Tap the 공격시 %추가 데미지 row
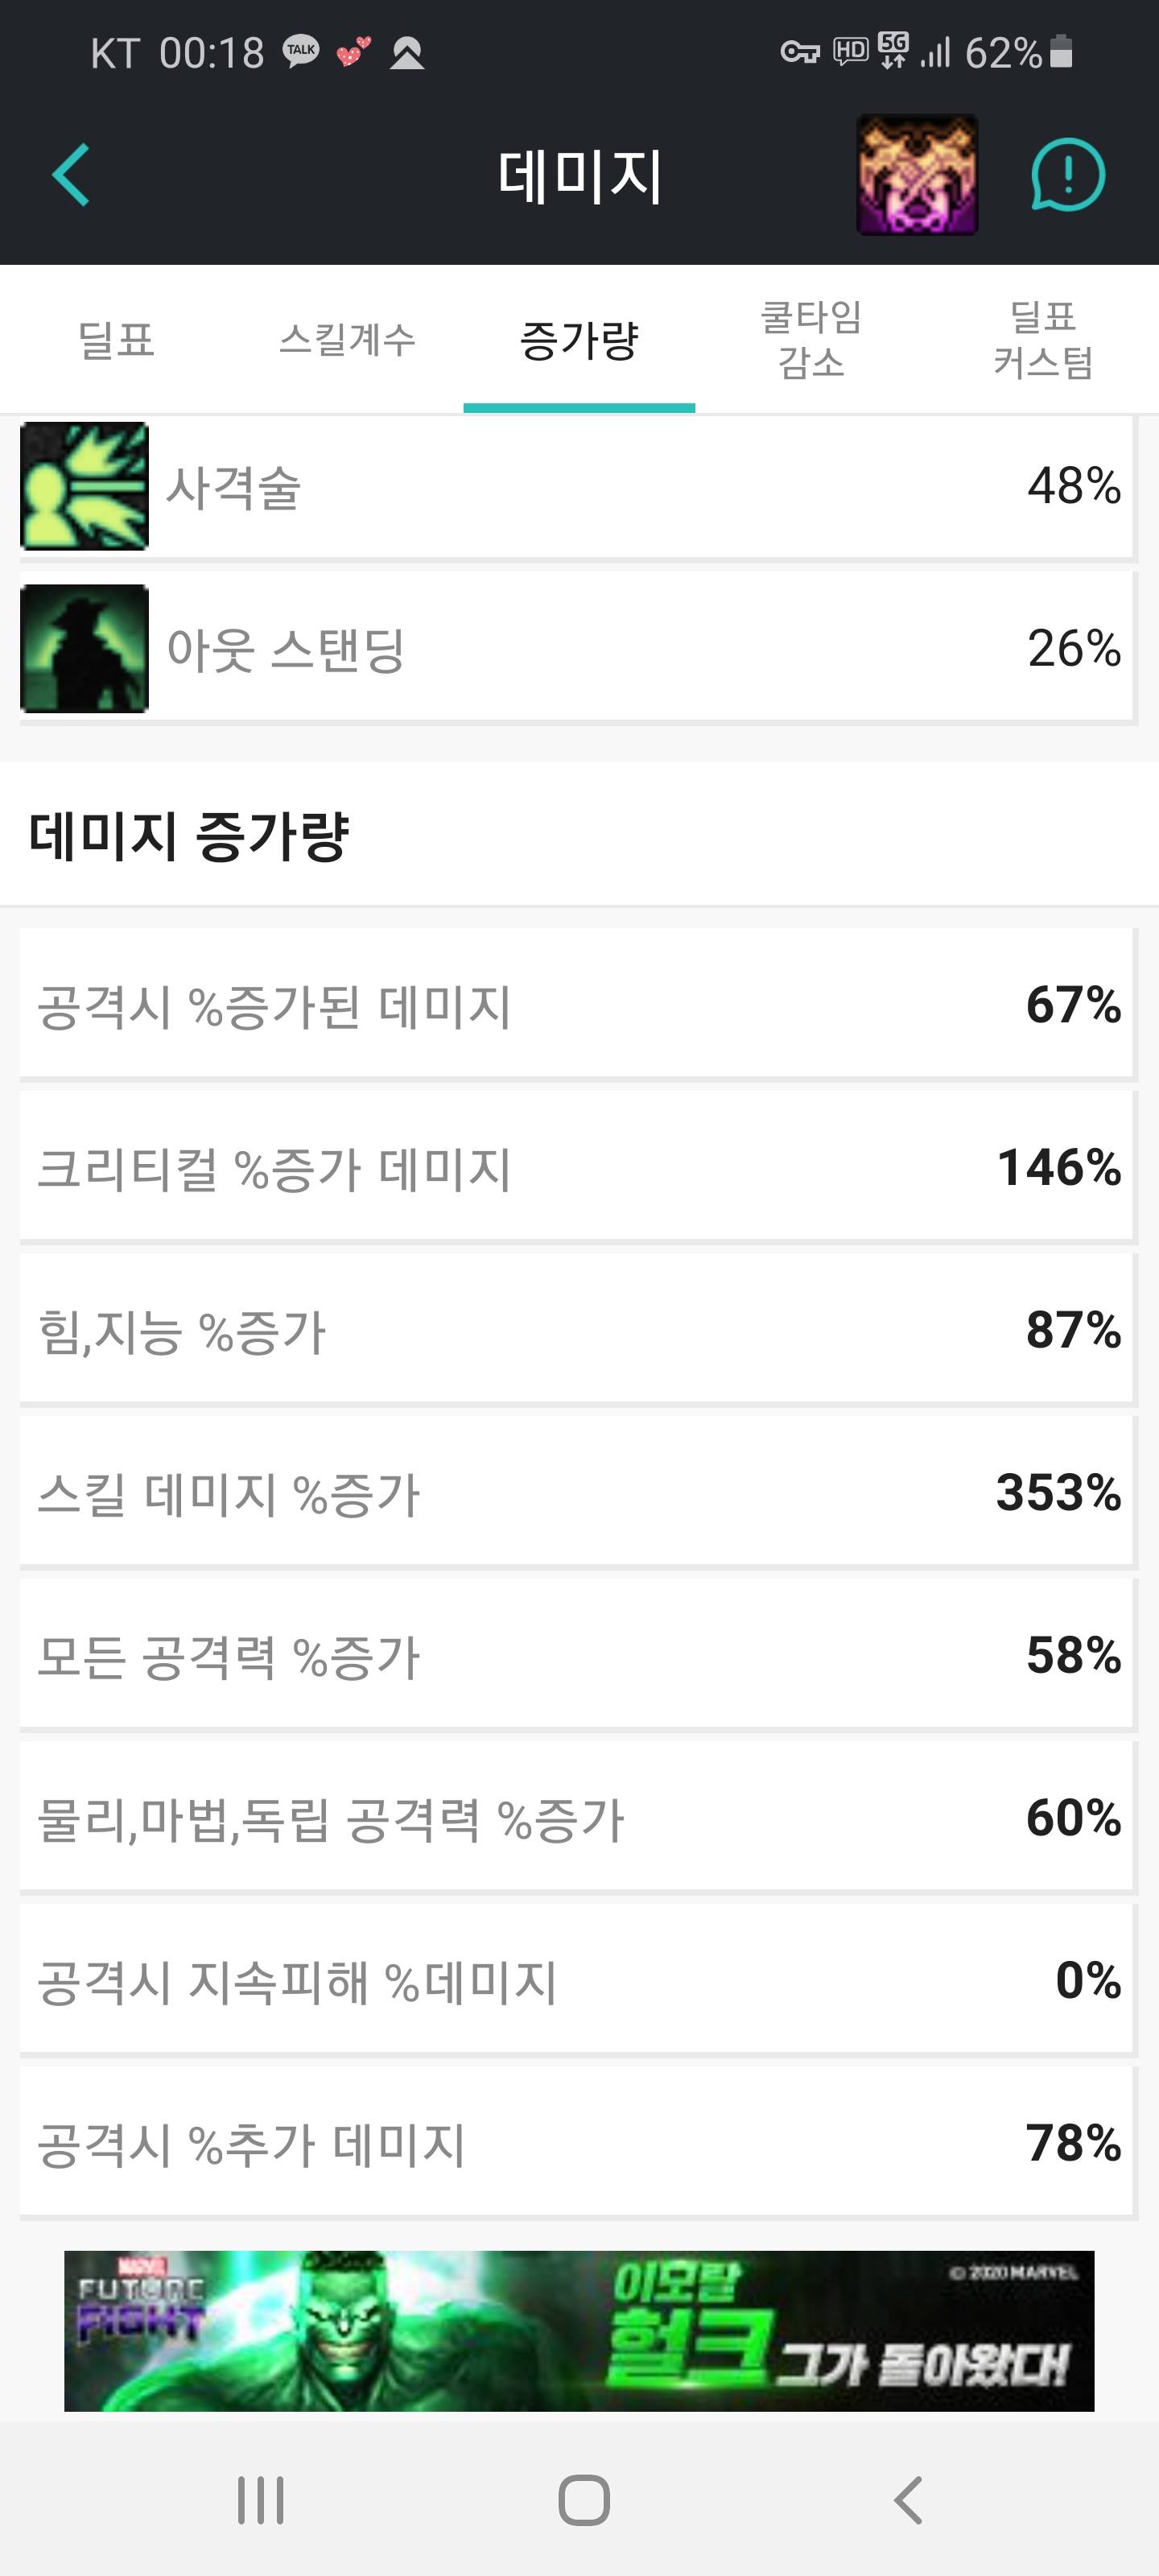Image resolution: width=1159 pixels, height=2576 pixels. point(577,2143)
